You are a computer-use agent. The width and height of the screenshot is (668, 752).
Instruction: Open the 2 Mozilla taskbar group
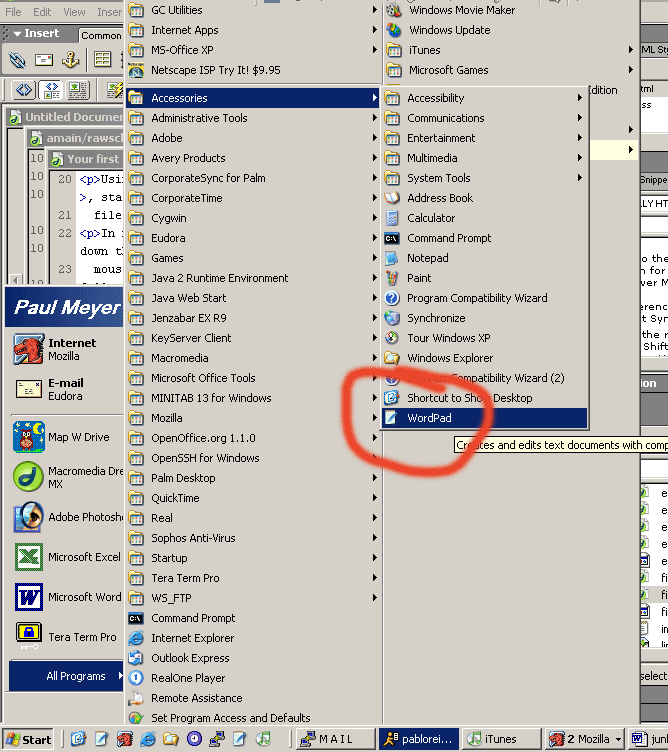[583, 739]
